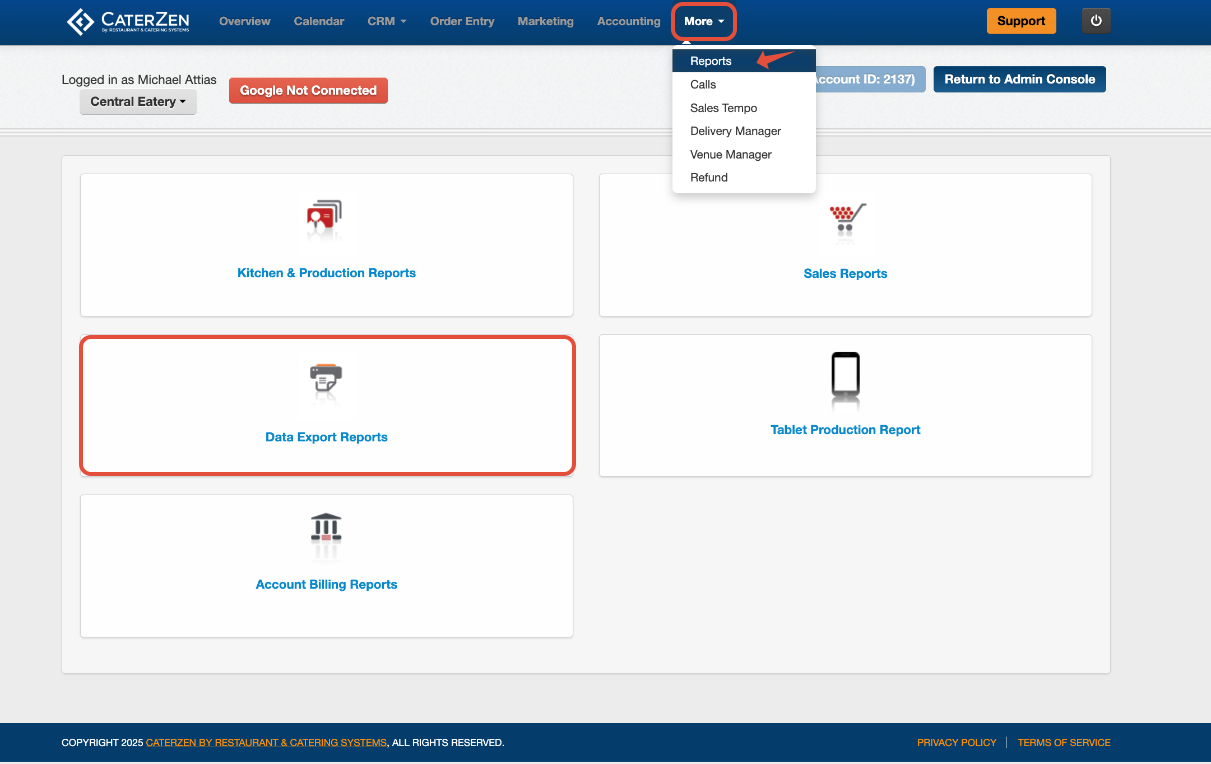Go to Calendar in the navbar
Screen dimensions: 1211x764
pos(319,21)
